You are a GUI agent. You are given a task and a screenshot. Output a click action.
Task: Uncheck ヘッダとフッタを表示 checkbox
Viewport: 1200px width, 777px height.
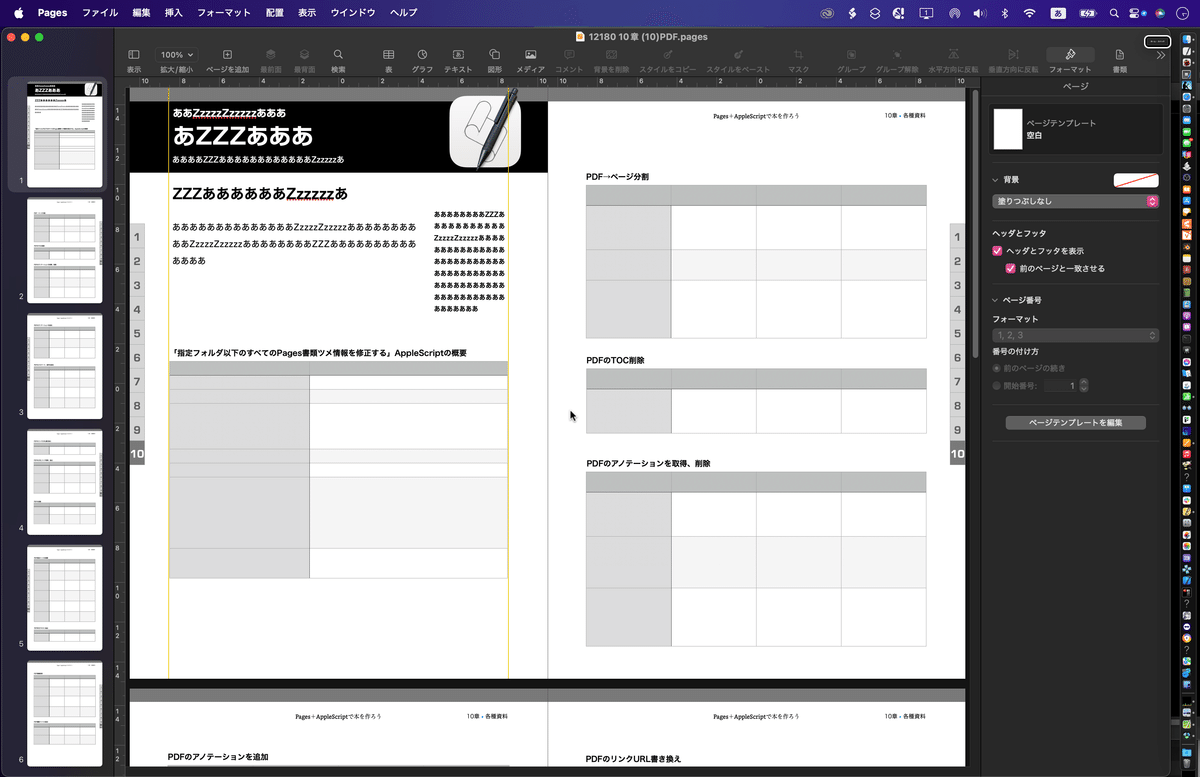click(x=996, y=251)
